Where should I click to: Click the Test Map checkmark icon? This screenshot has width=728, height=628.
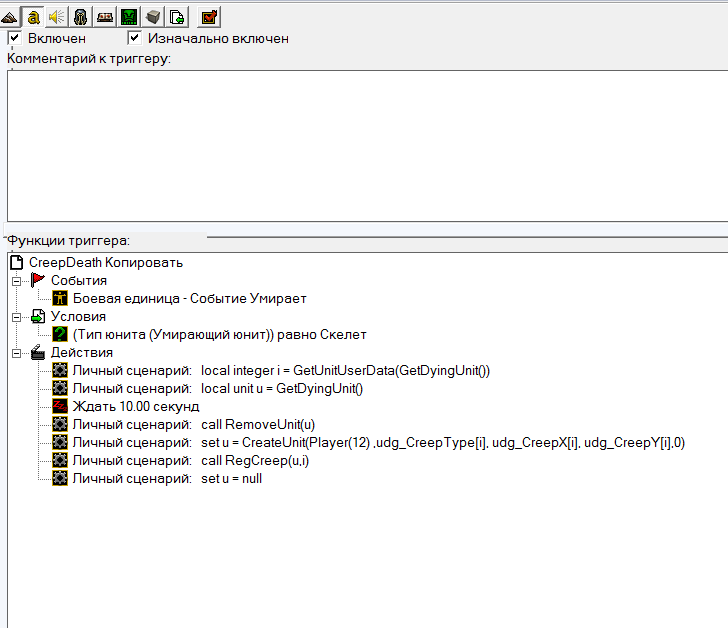click(x=209, y=16)
